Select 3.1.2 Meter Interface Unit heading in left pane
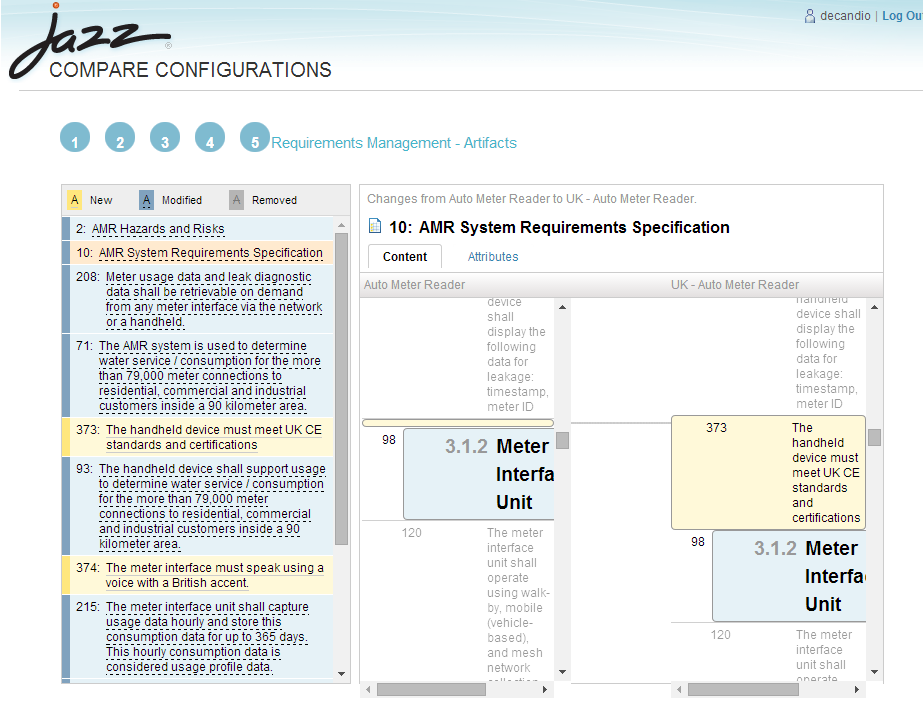 [x=479, y=474]
